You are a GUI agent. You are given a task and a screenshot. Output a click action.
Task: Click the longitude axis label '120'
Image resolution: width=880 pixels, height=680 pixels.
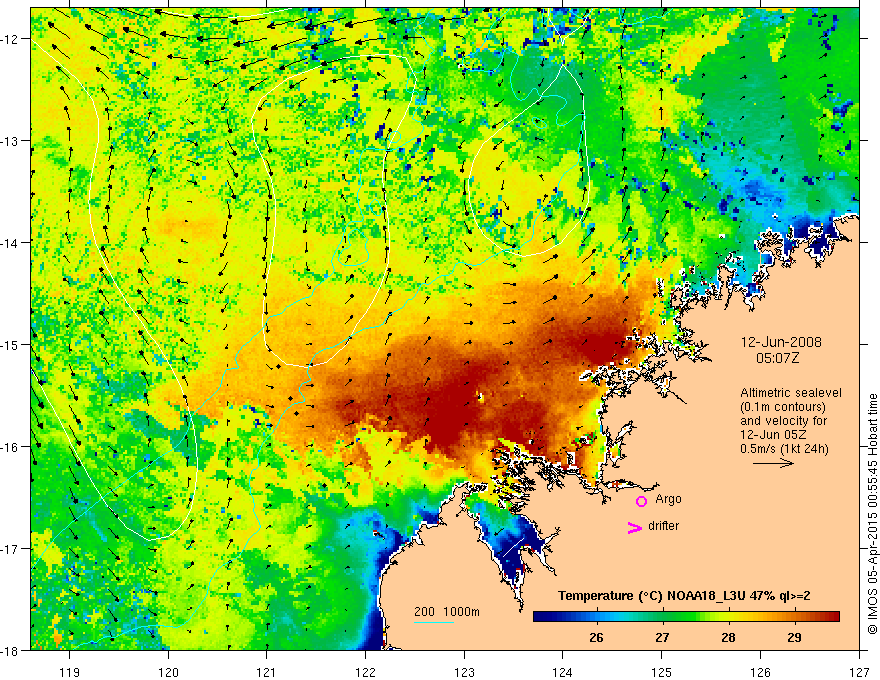[168, 672]
